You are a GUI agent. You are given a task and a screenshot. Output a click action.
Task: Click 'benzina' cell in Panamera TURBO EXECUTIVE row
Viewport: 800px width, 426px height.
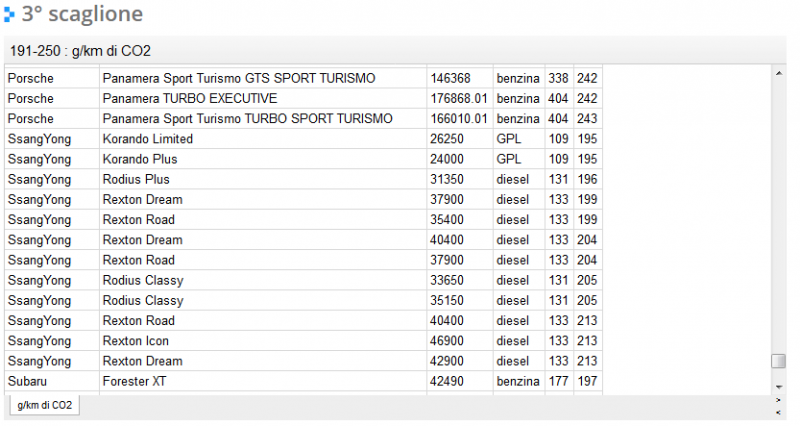pos(519,98)
